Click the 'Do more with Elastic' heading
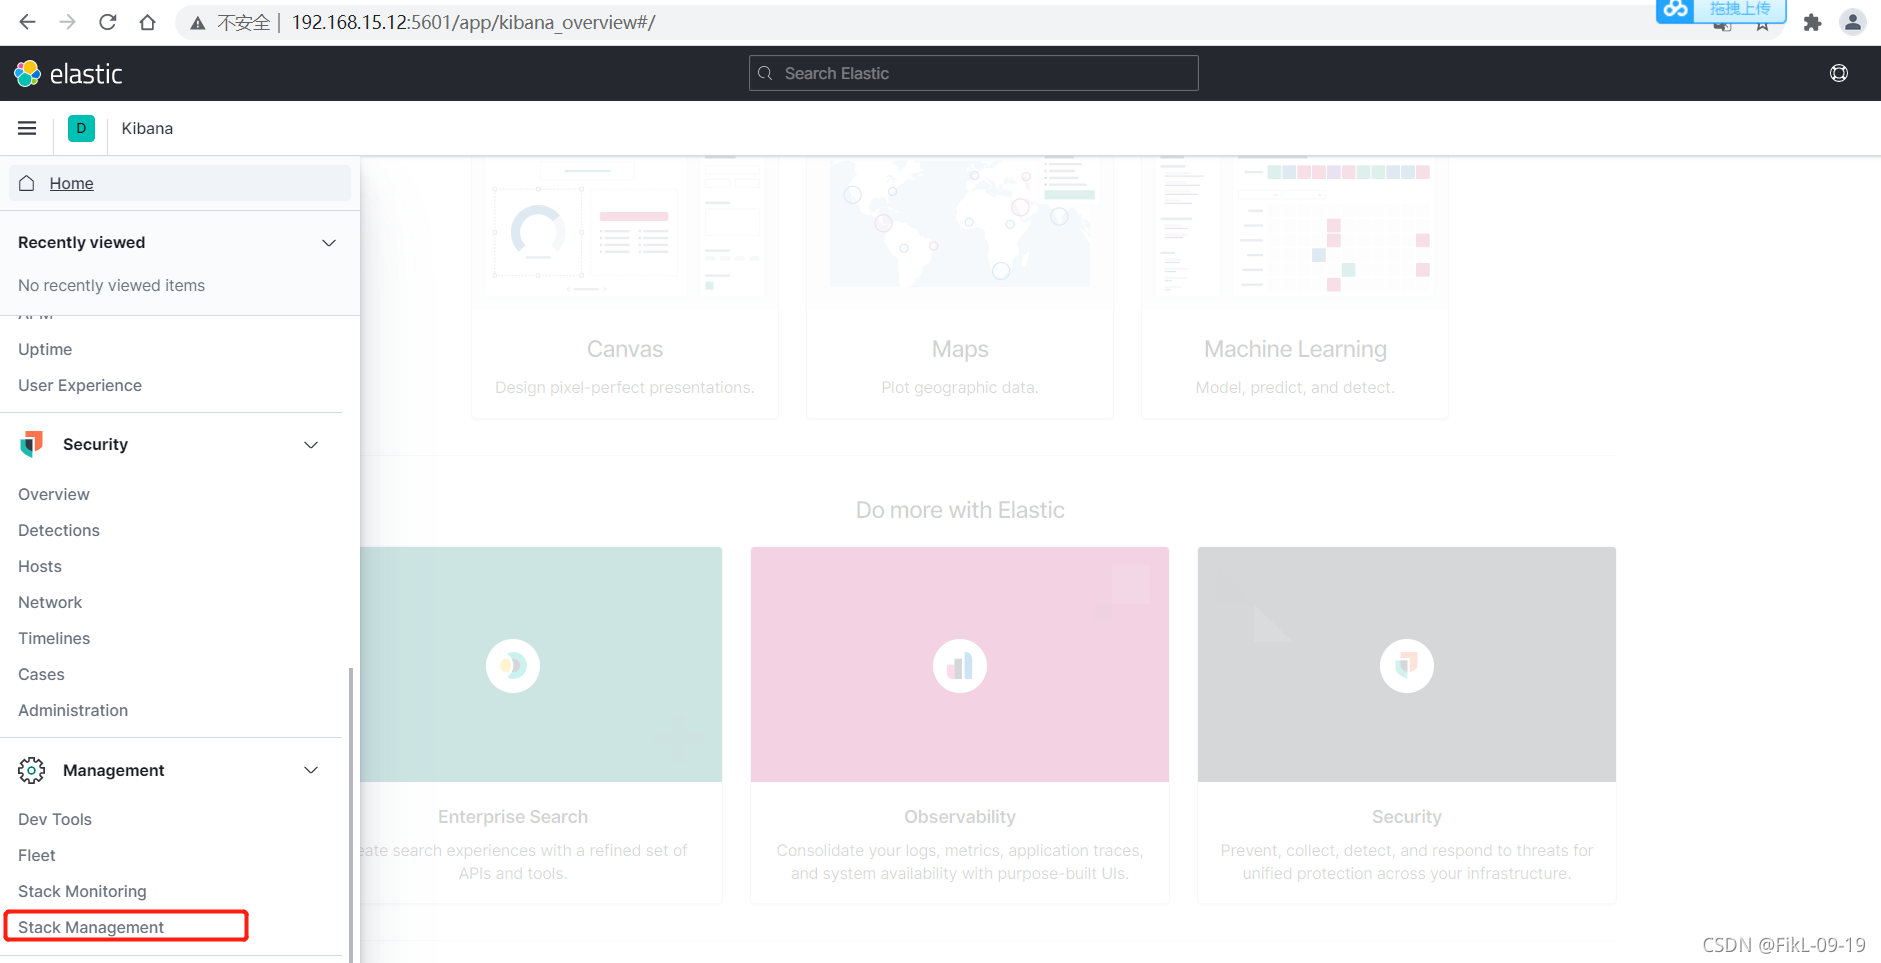The width and height of the screenshot is (1881, 963). (960, 510)
